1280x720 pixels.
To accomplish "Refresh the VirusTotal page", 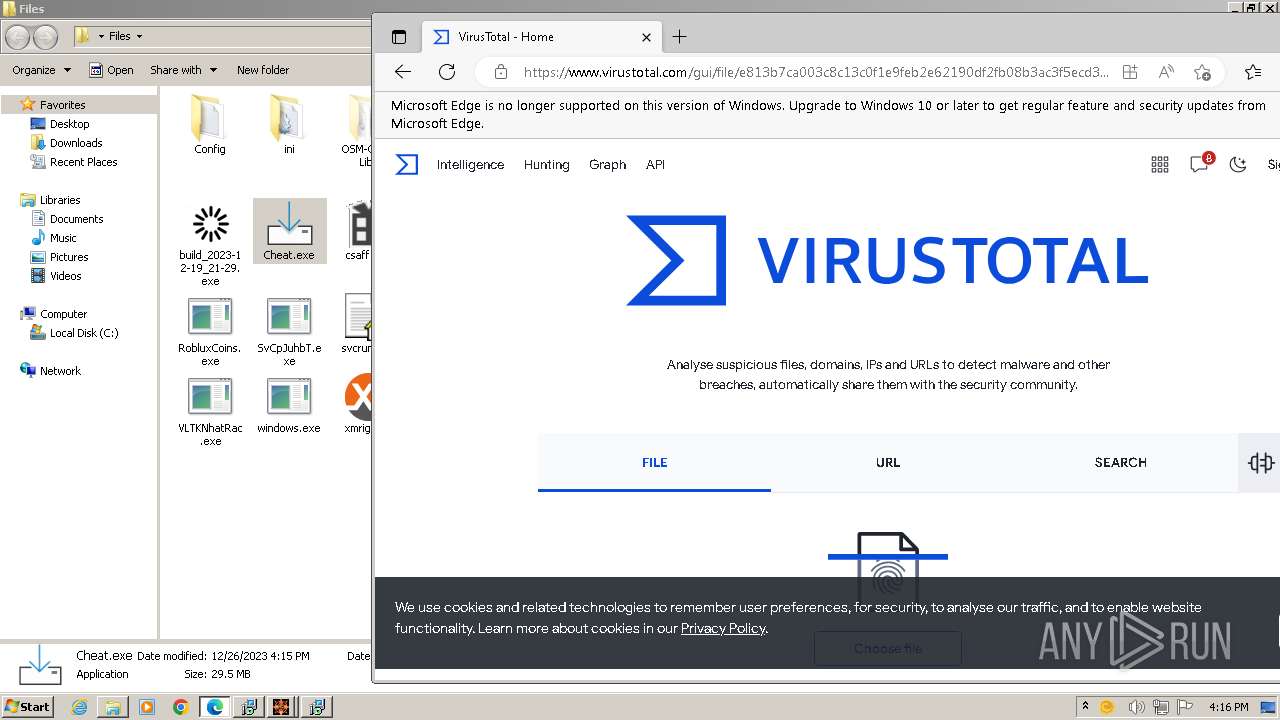I will click(x=447, y=72).
